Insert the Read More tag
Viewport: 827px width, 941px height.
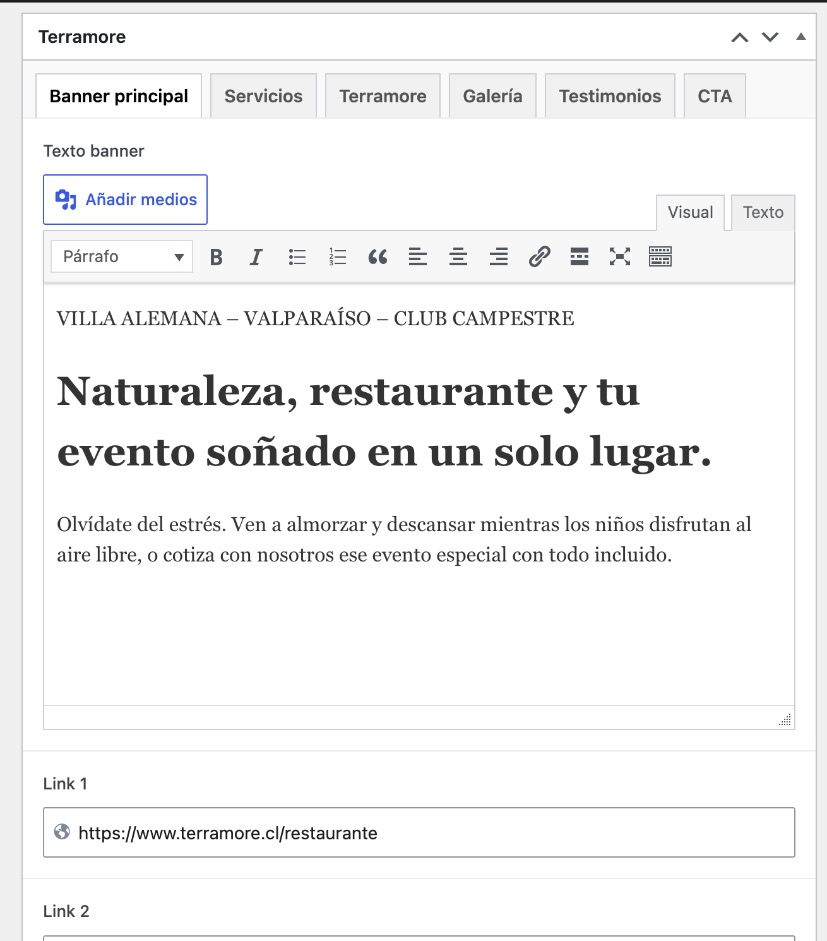[x=579, y=257]
